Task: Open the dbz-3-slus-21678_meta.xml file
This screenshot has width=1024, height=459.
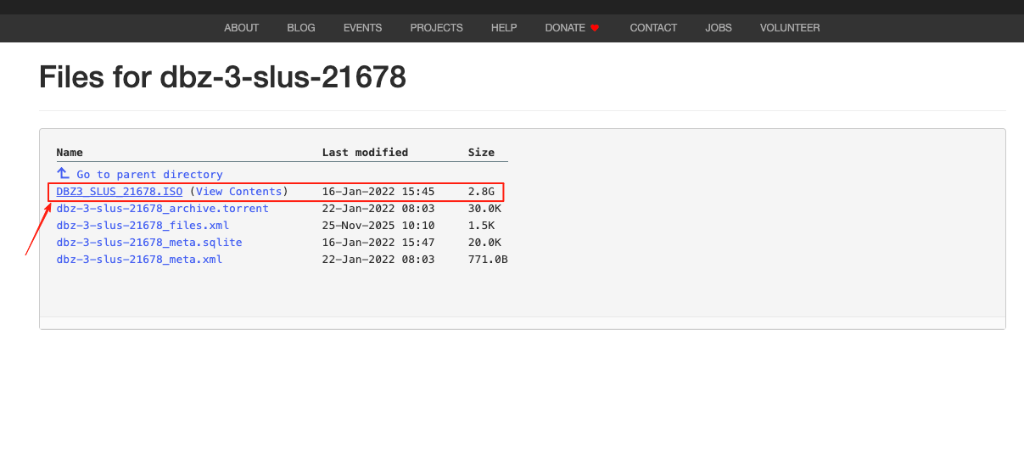Action: (140, 259)
